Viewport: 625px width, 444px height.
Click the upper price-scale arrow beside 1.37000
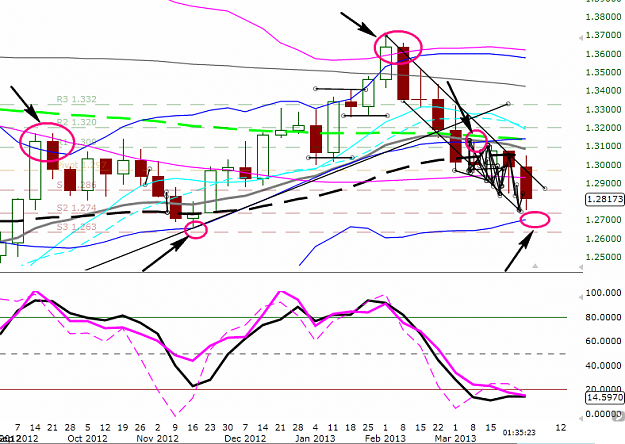581,37
